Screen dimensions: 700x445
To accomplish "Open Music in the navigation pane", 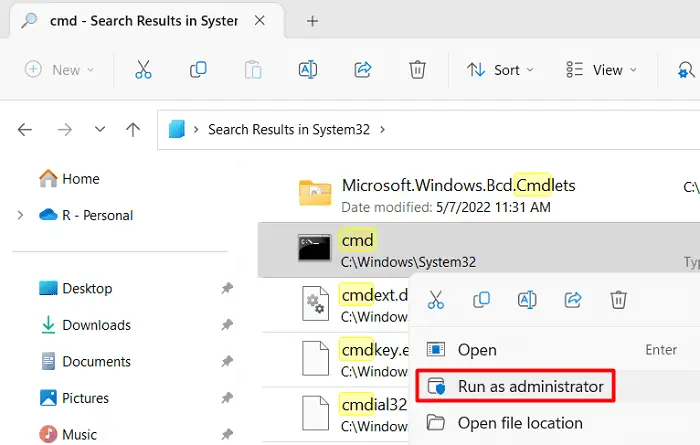I will tap(68, 434).
